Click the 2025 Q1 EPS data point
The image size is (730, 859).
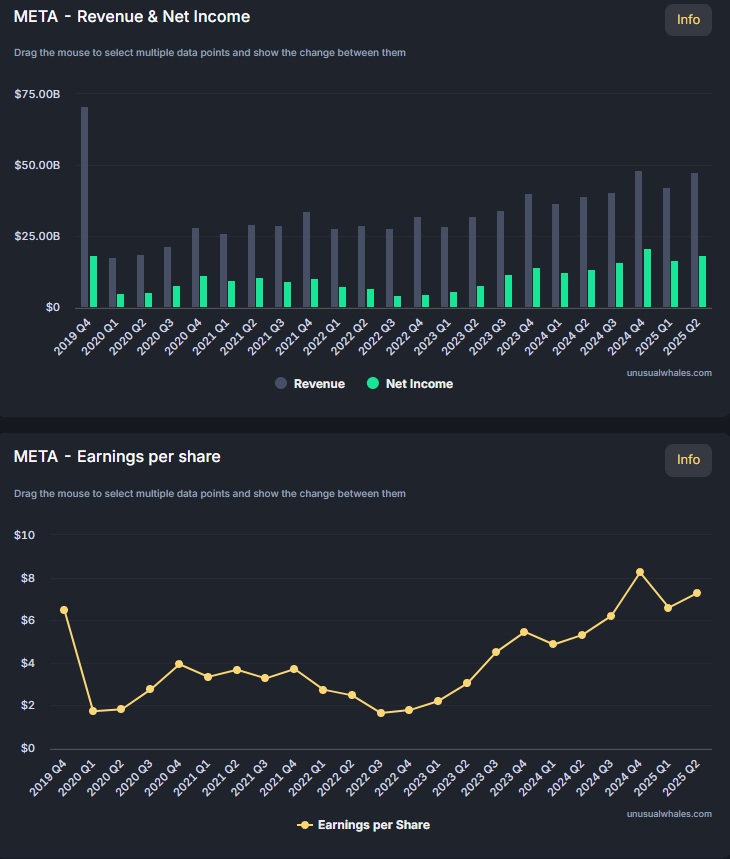point(668,608)
